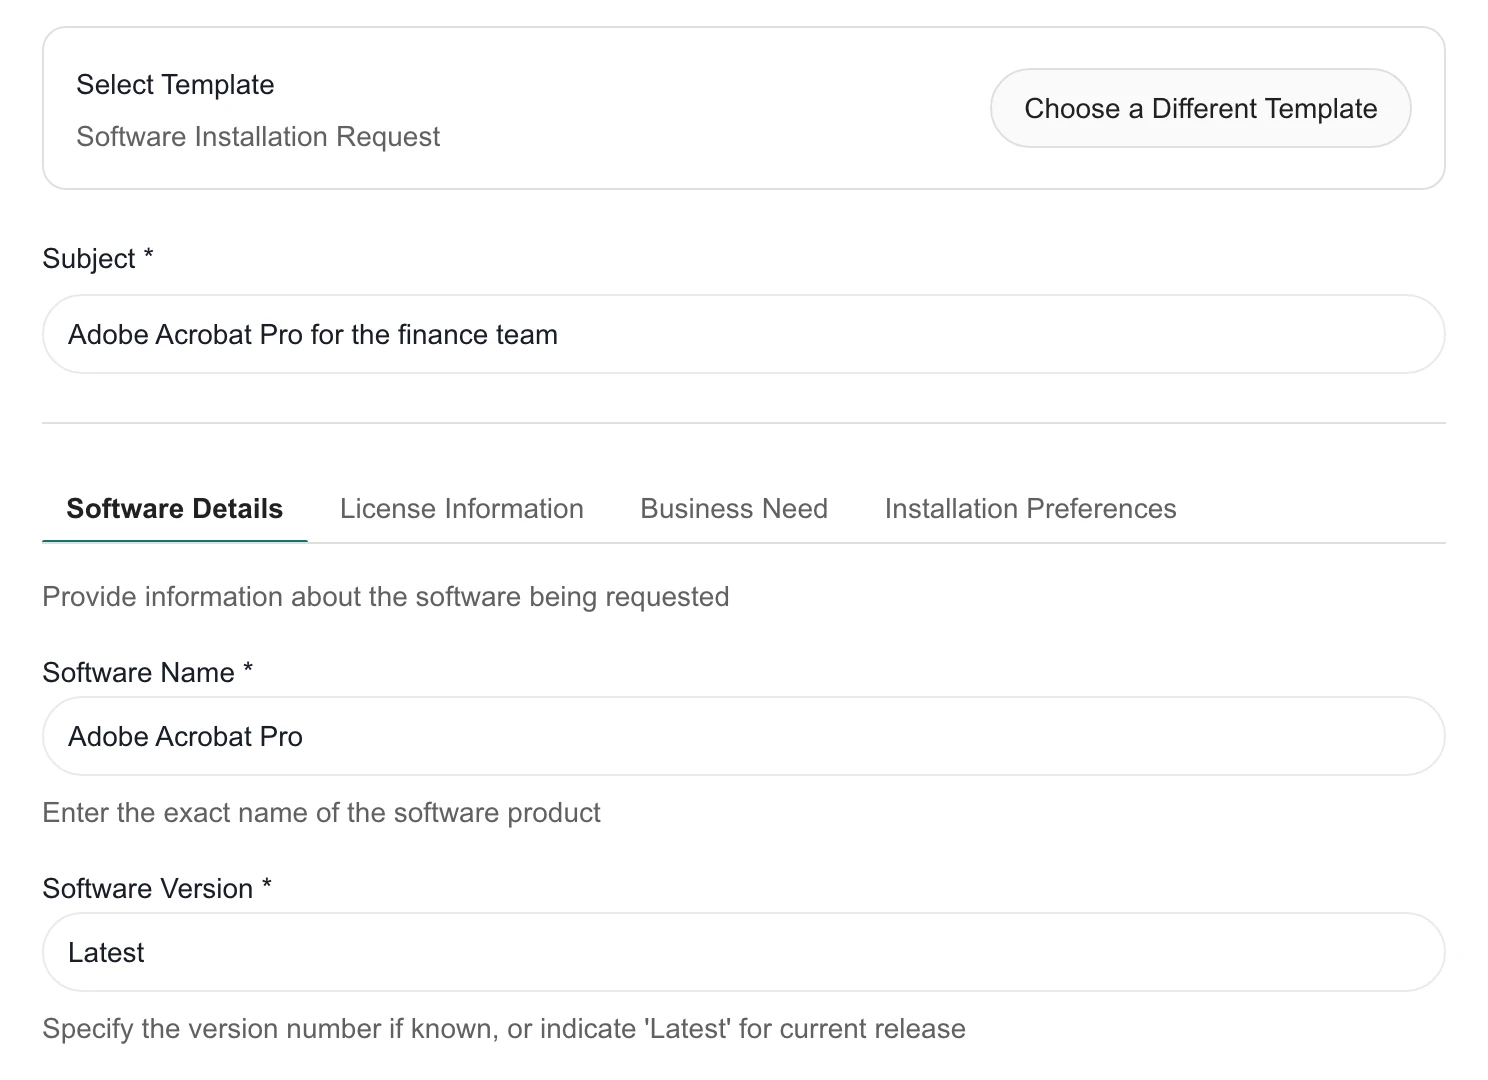Viewport: 1488px width, 1080px height.
Task: Focus the Subject input field
Action: point(744,334)
